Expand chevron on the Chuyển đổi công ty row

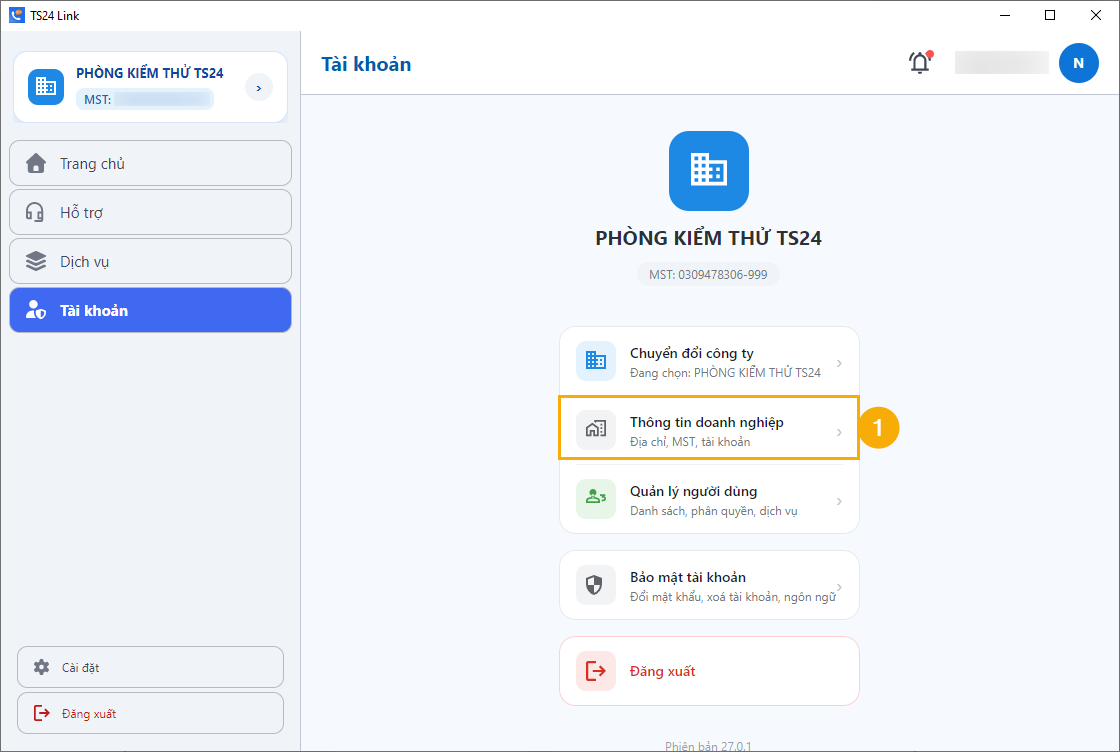[x=839, y=364]
